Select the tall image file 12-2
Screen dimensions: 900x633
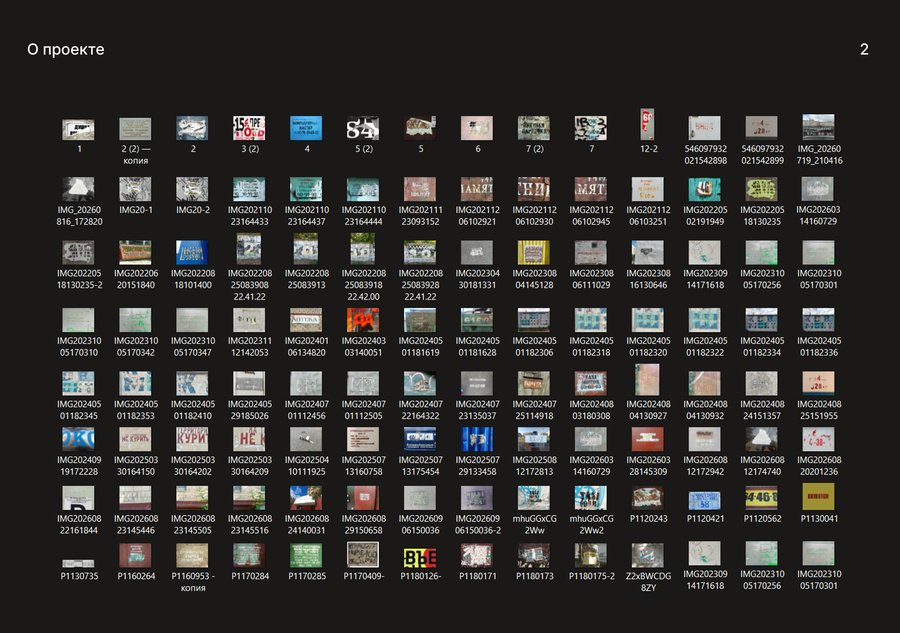[x=647, y=124]
